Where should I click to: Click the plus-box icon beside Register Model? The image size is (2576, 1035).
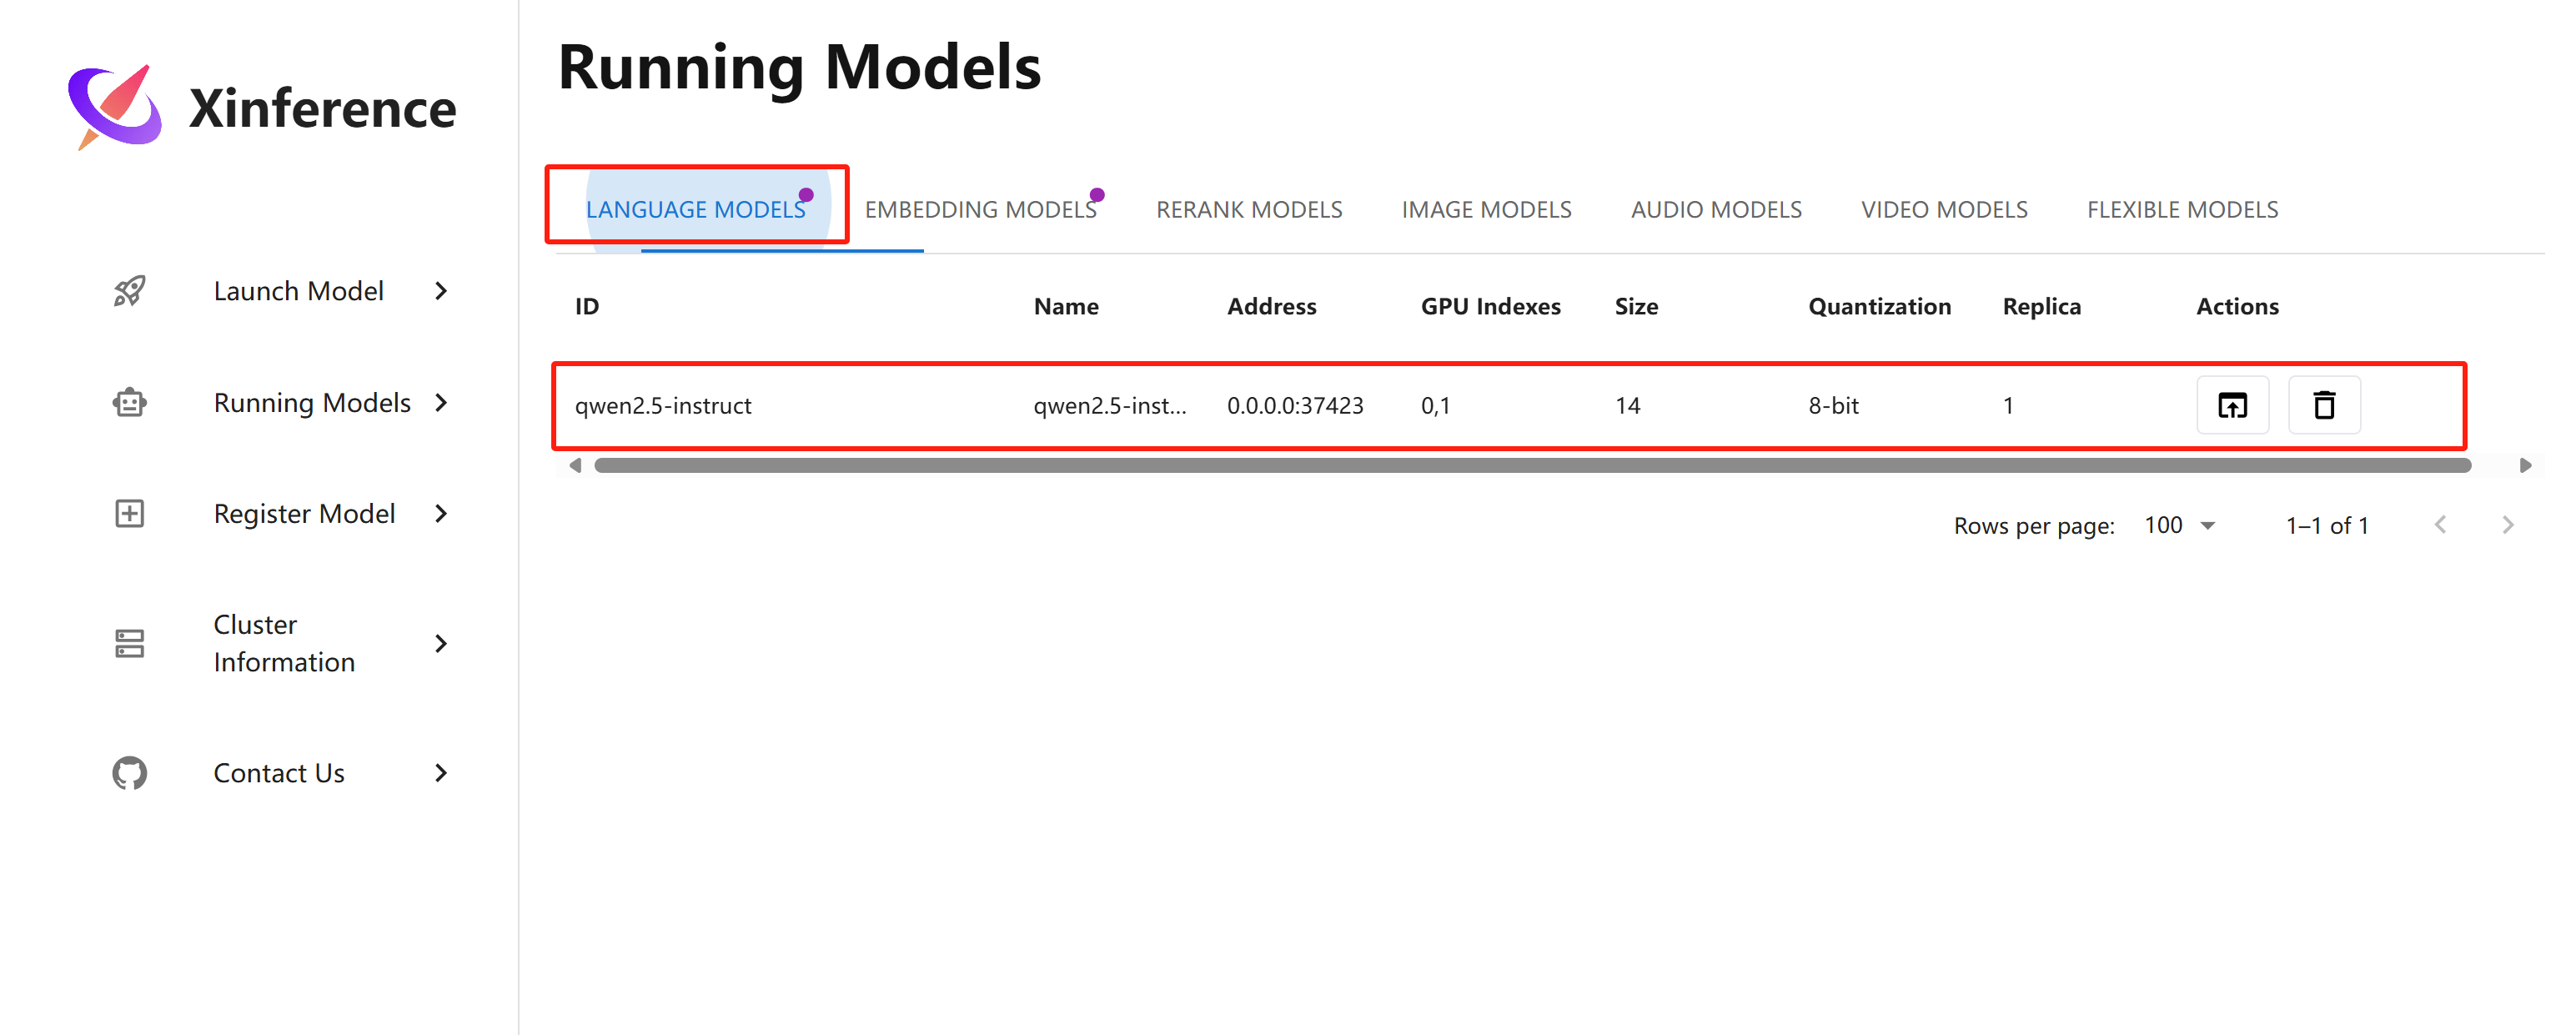(x=129, y=514)
